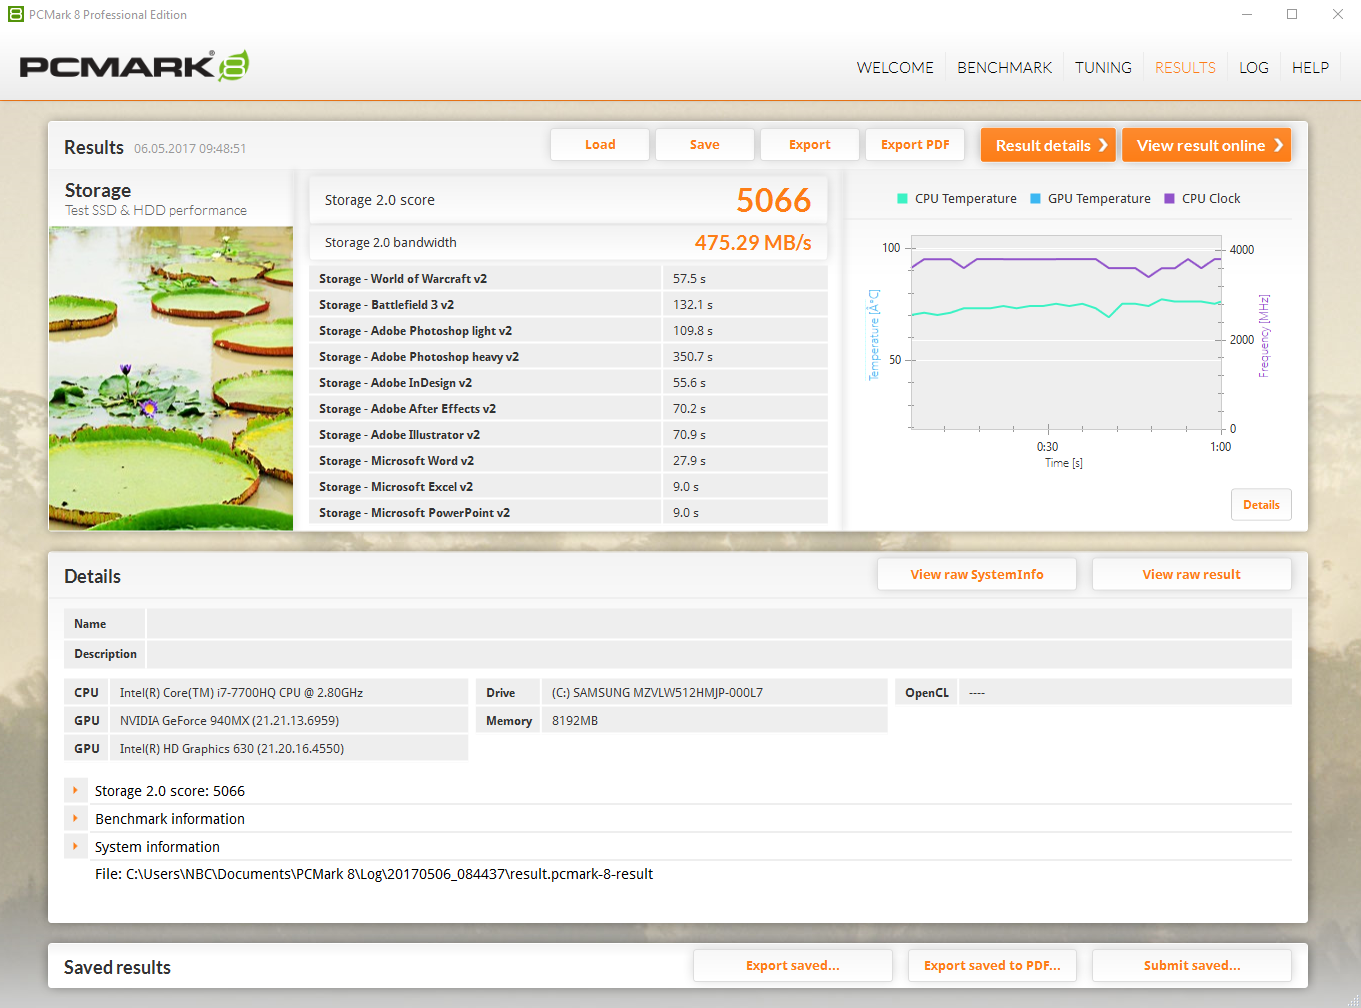Click Export saved to PDF... button

[x=993, y=965]
